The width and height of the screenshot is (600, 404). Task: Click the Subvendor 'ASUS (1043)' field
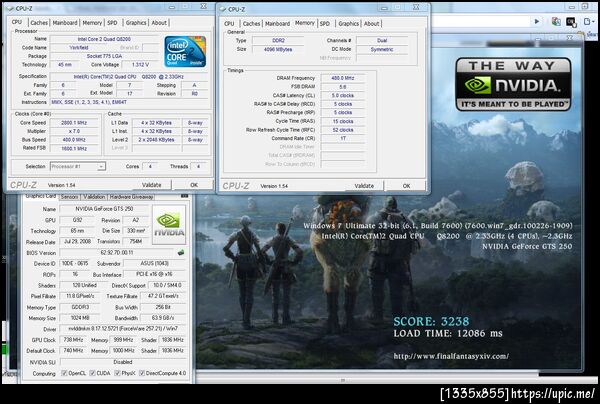(157, 263)
